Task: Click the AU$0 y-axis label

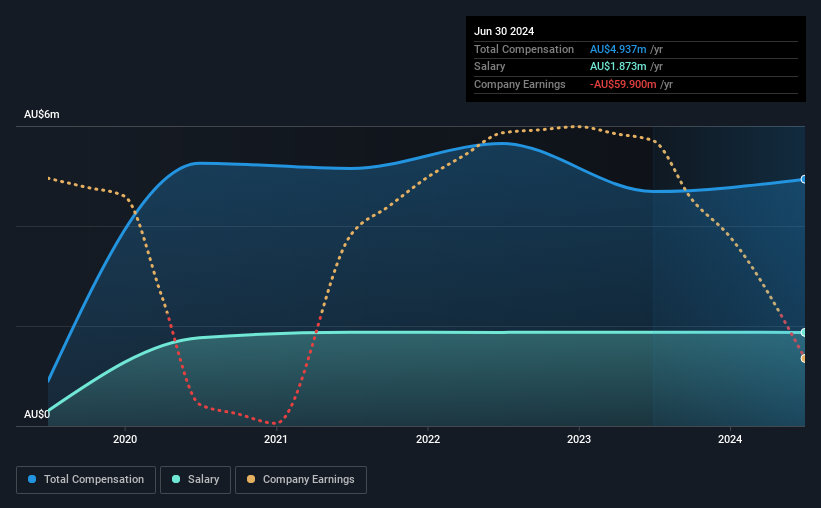Action: [x=37, y=414]
